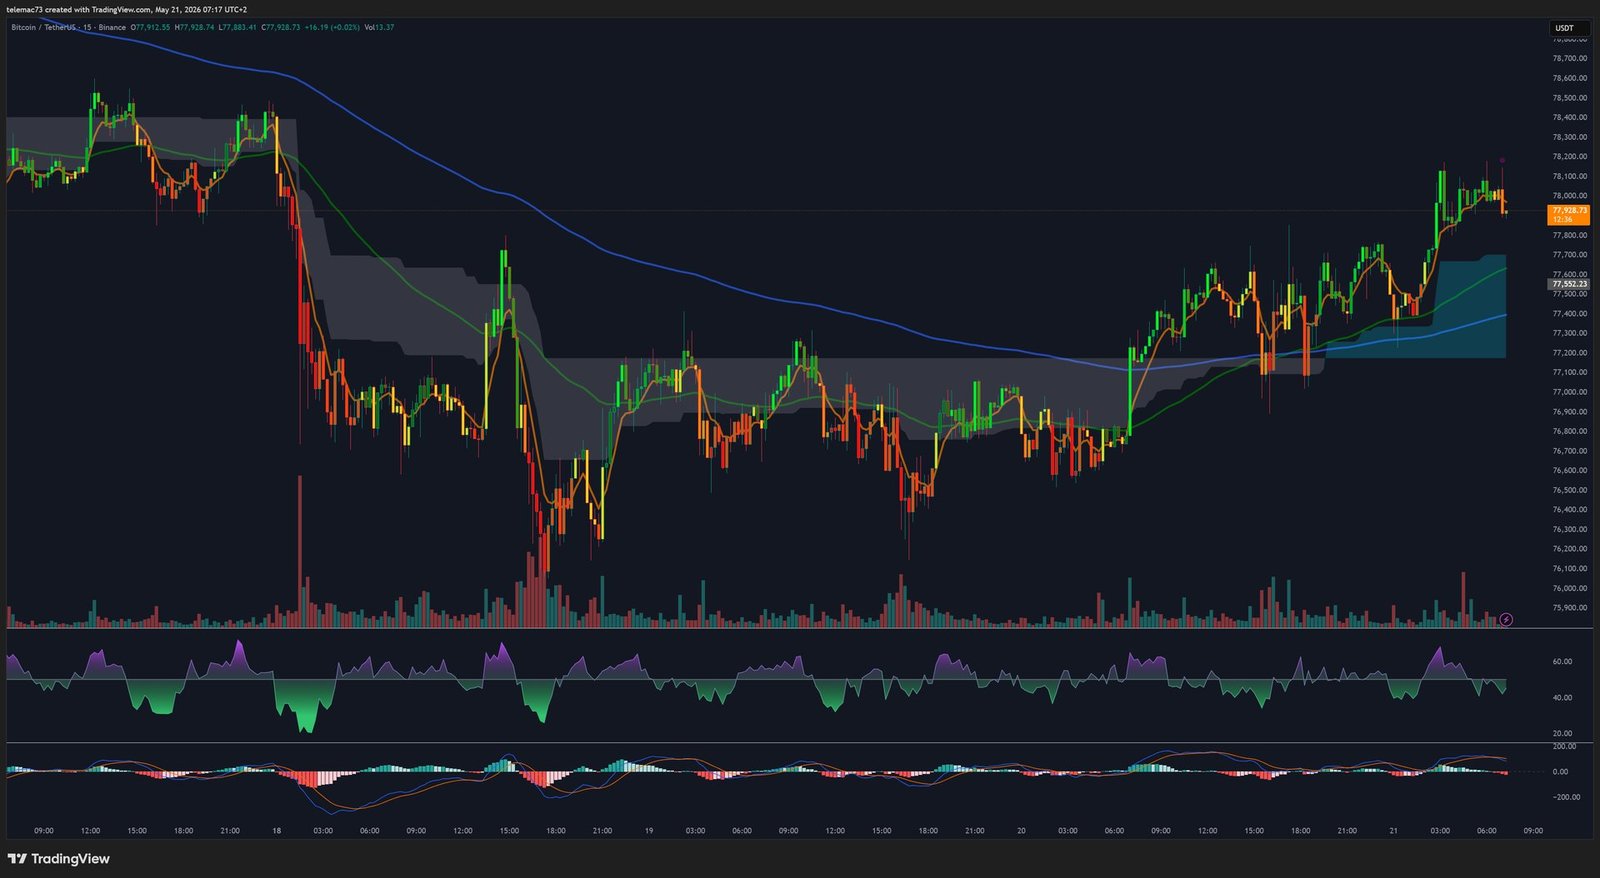Click the orange 77,928.73 current price label
The width and height of the screenshot is (1600, 878).
[x=1569, y=215]
